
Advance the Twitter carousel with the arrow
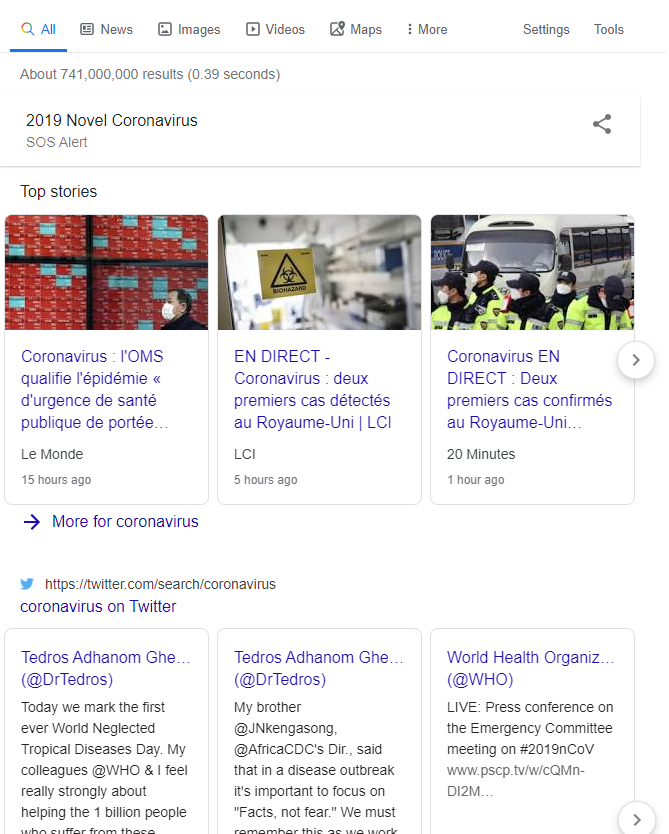point(637,820)
